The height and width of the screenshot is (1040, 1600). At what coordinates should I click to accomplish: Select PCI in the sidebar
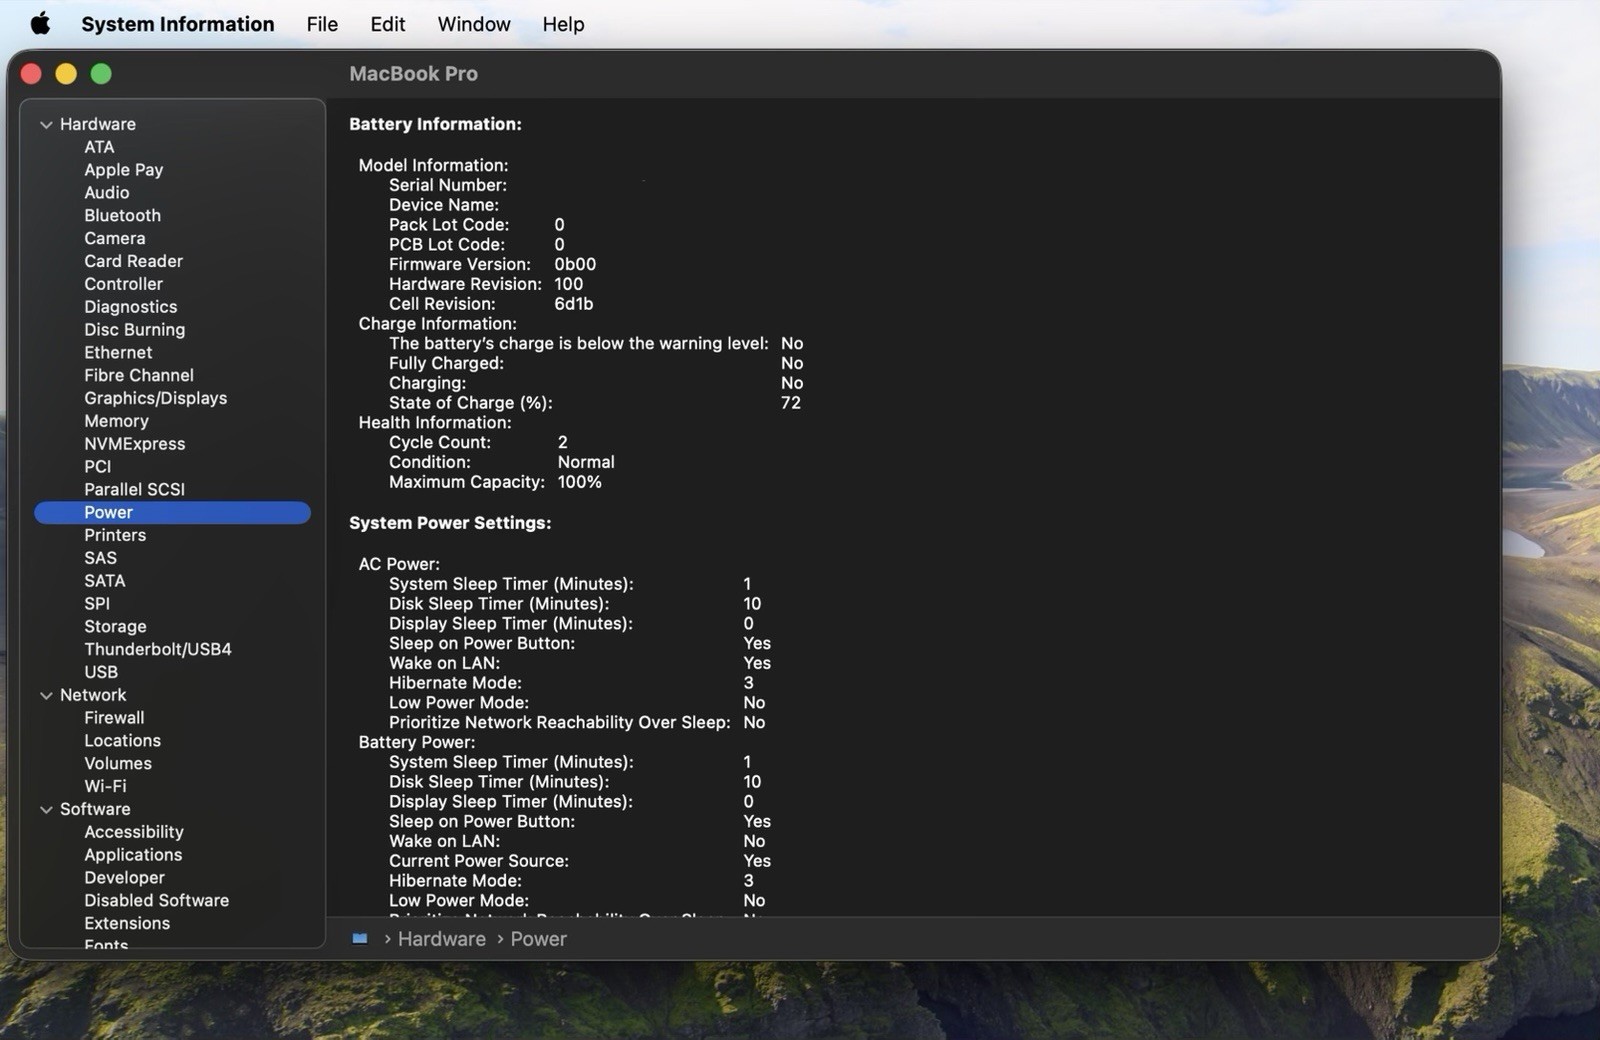98,467
